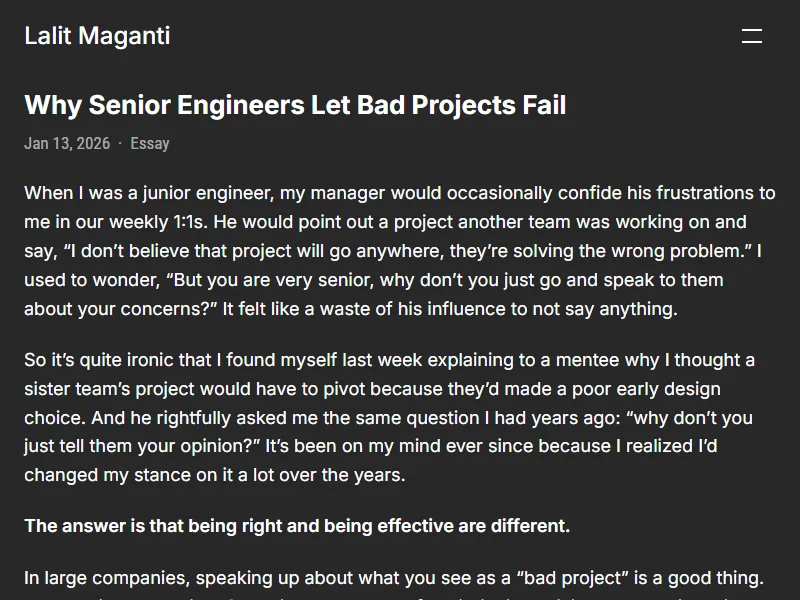Click the Jan 13, 2026 publish date
Viewport: 800px width, 600px height.
[67, 143]
